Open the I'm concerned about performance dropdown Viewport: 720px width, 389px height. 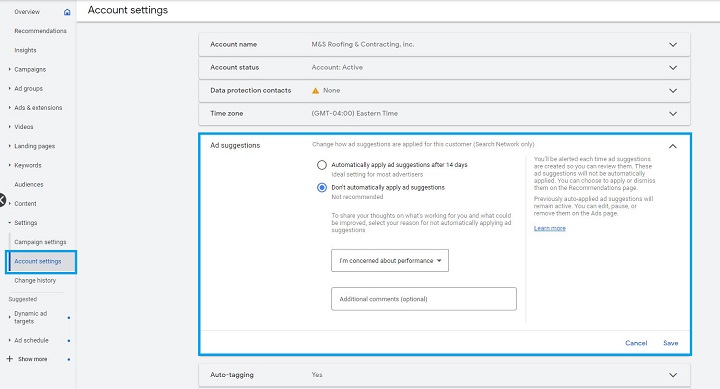click(390, 260)
